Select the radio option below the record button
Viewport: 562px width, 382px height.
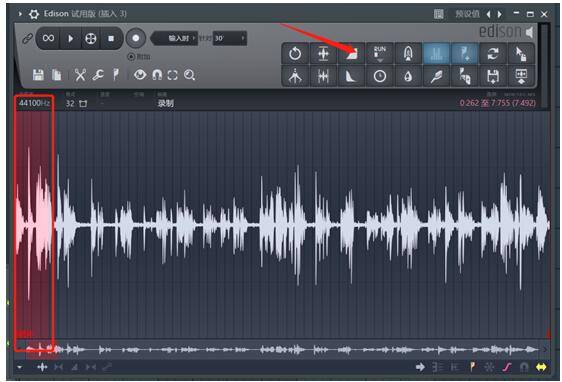pos(131,57)
